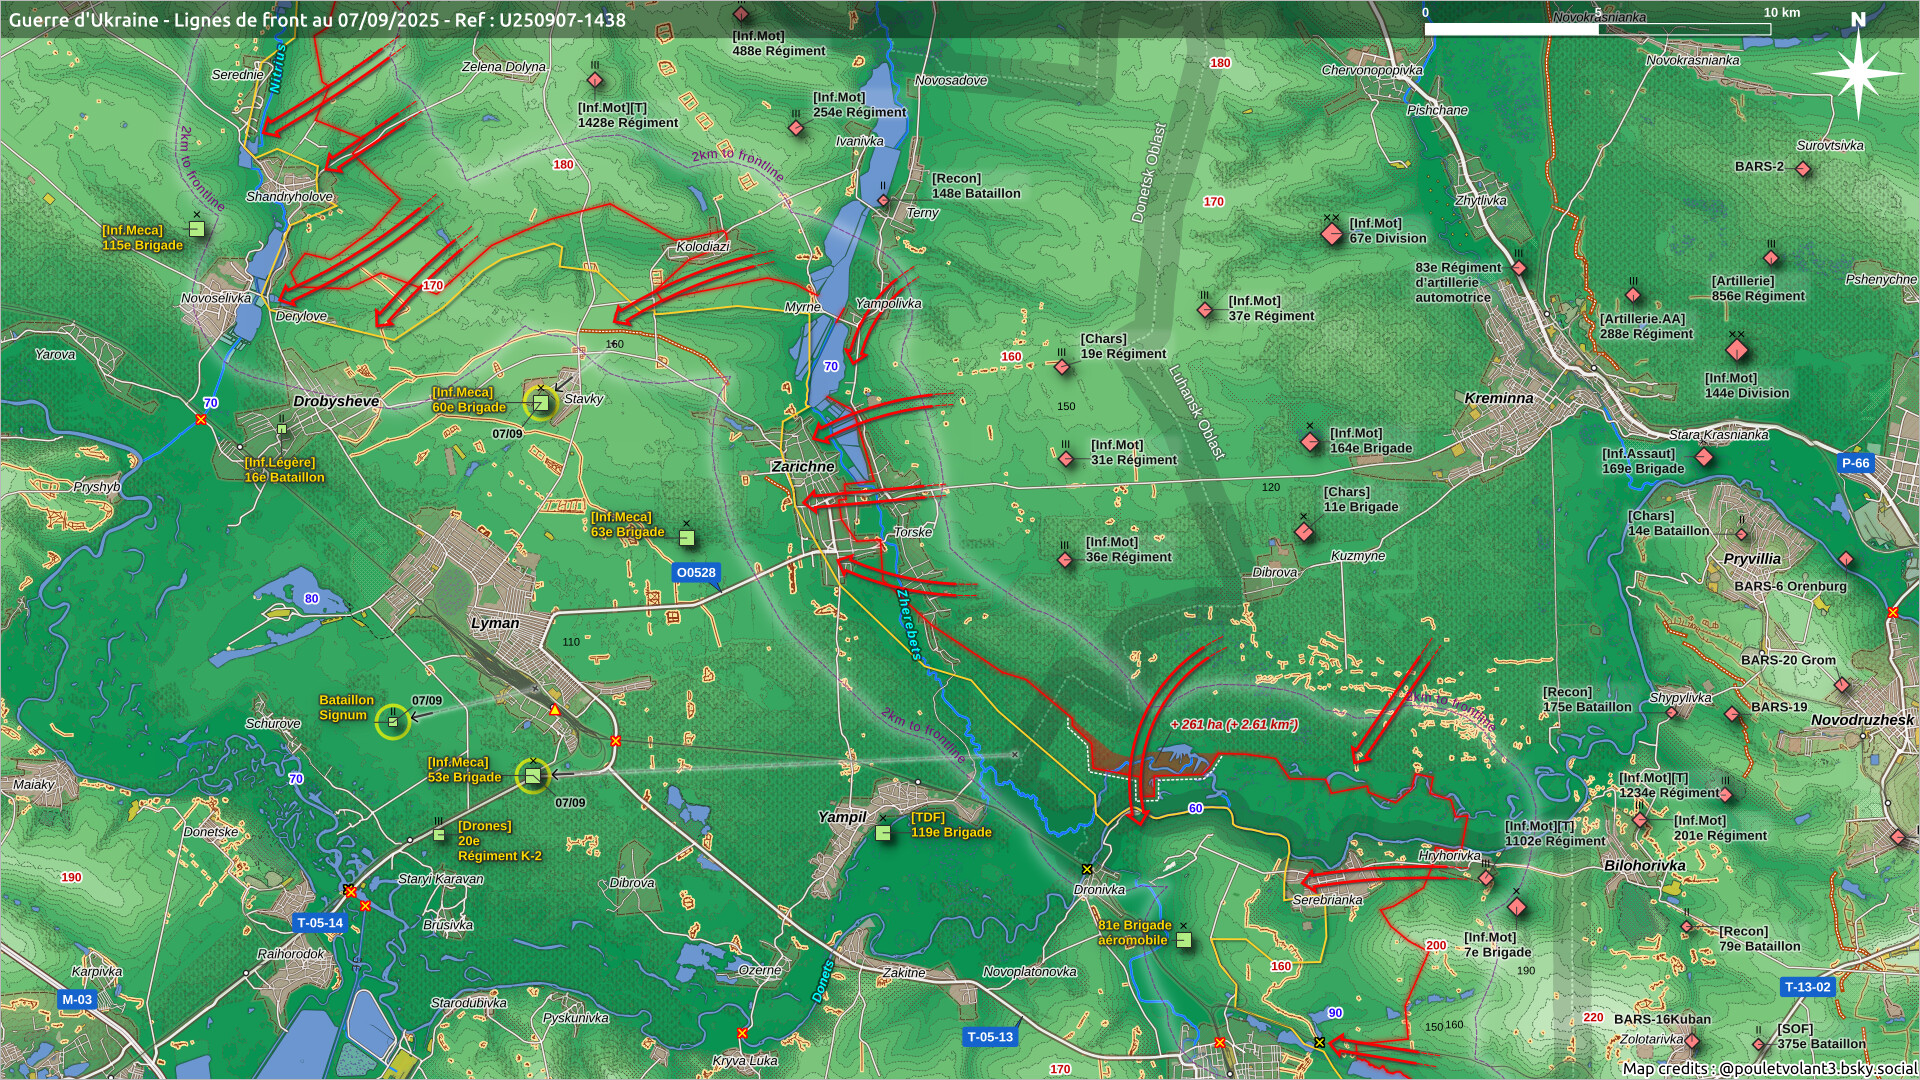
Task: Click the 53e Brigade unit marker
Action: (532, 775)
